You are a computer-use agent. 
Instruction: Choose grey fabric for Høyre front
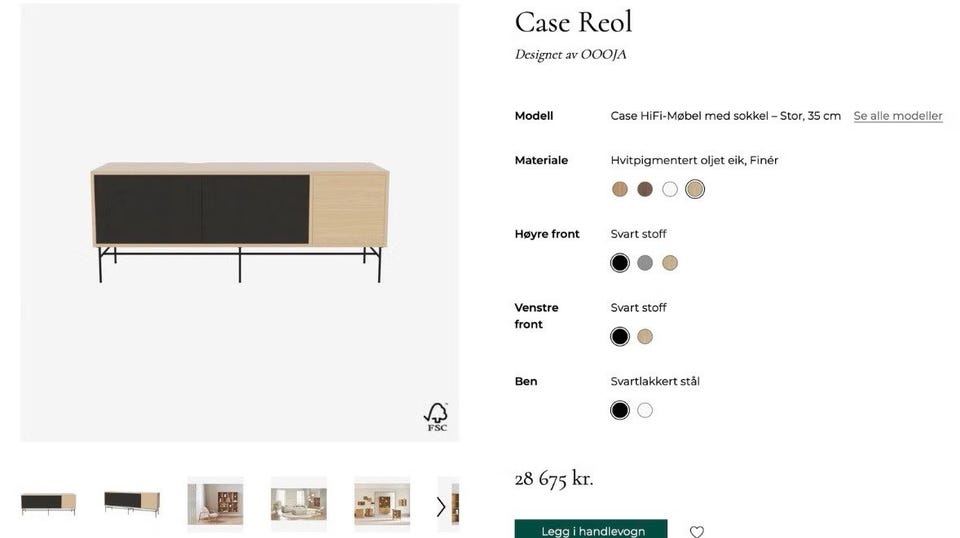pos(645,263)
